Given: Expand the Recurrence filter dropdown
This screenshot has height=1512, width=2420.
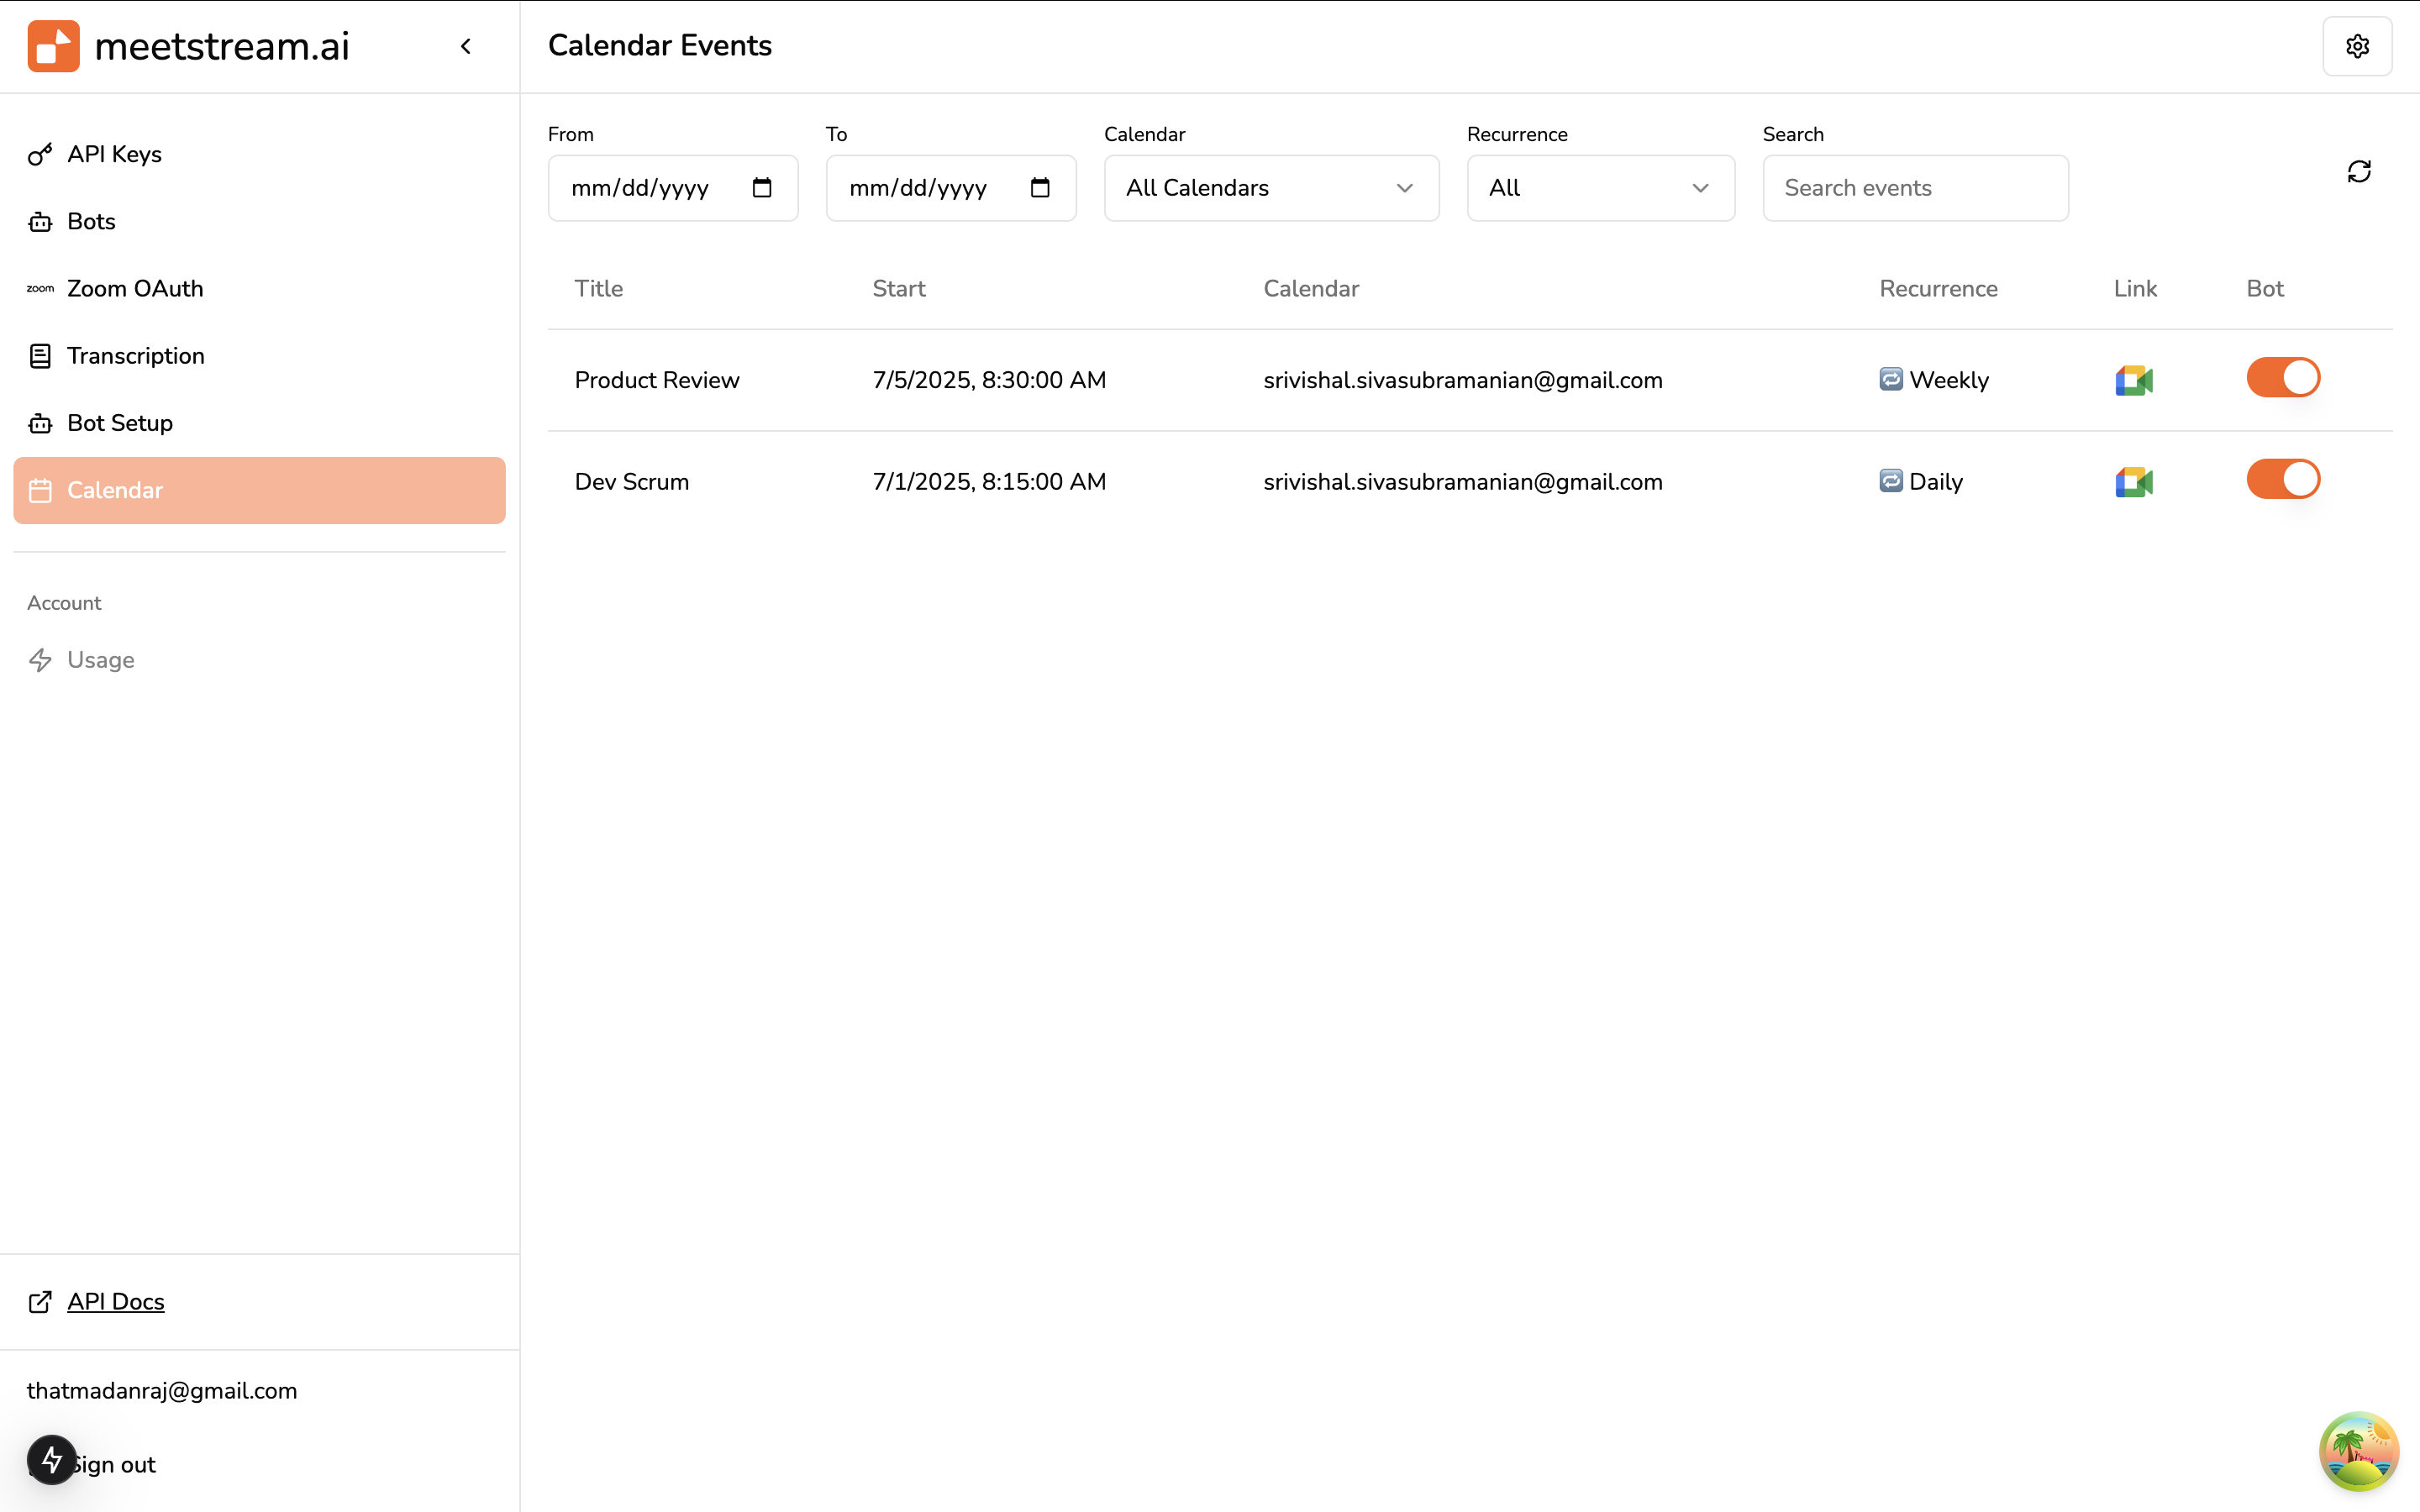Looking at the screenshot, I should 1599,188.
